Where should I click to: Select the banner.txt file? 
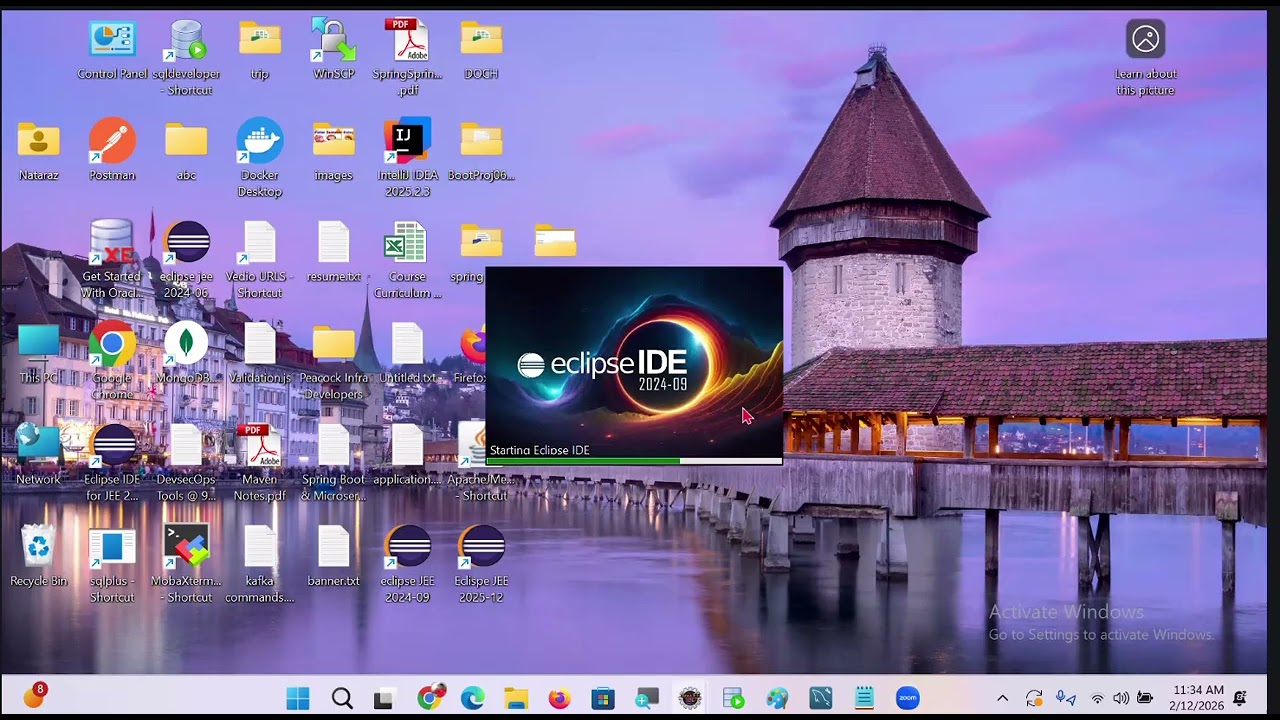[x=334, y=556]
